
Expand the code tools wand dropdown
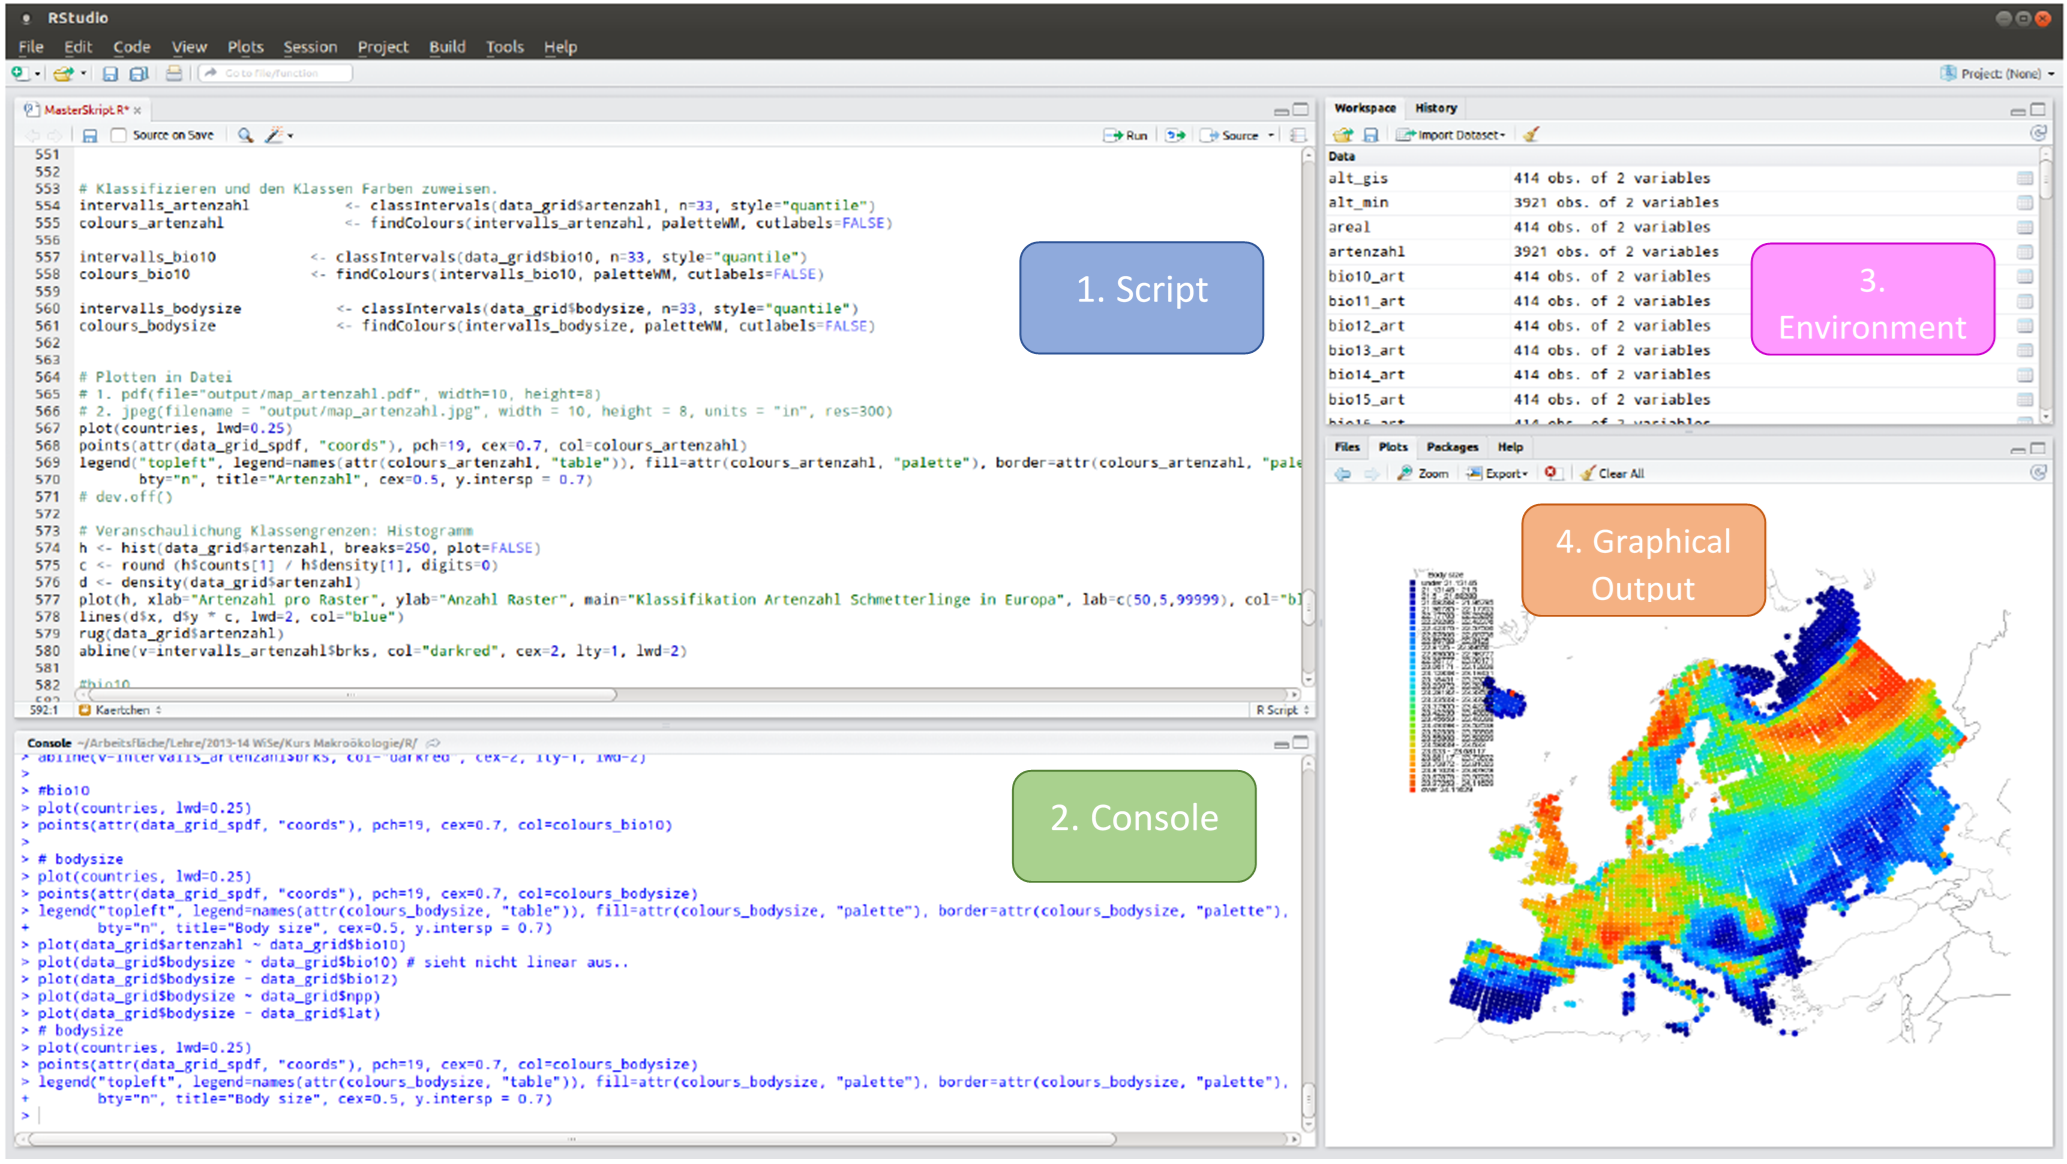[x=278, y=135]
